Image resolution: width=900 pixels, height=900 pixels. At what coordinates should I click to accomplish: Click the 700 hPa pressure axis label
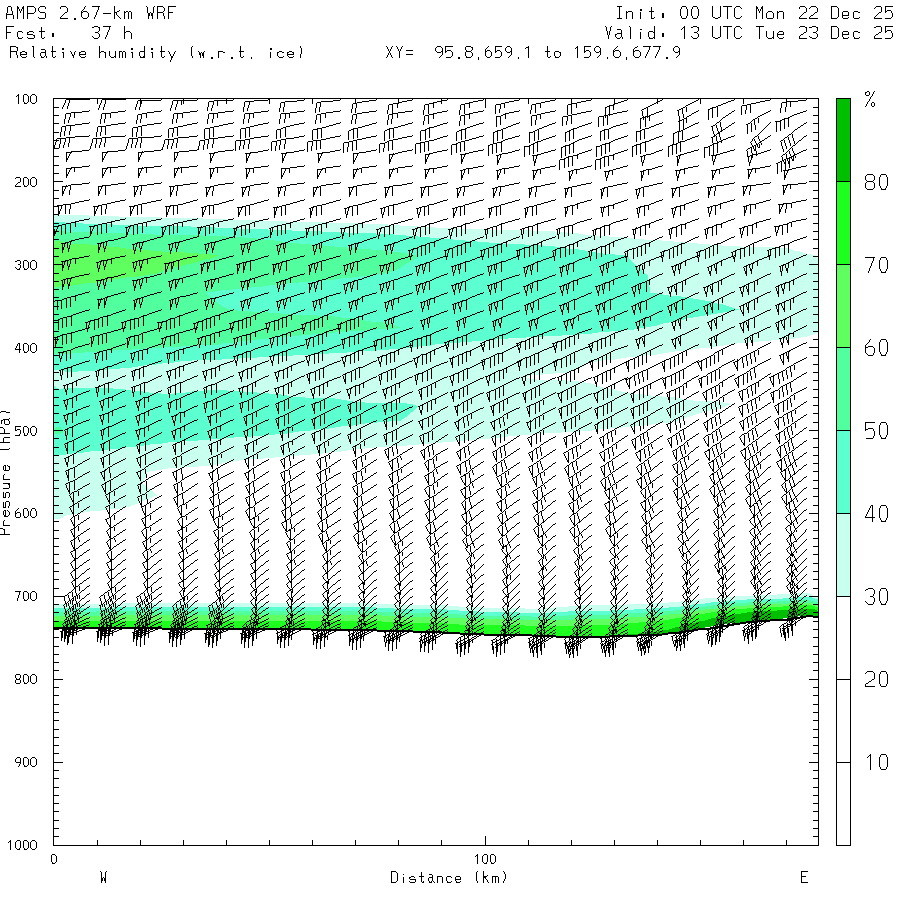pyautogui.click(x=26, y=596)
